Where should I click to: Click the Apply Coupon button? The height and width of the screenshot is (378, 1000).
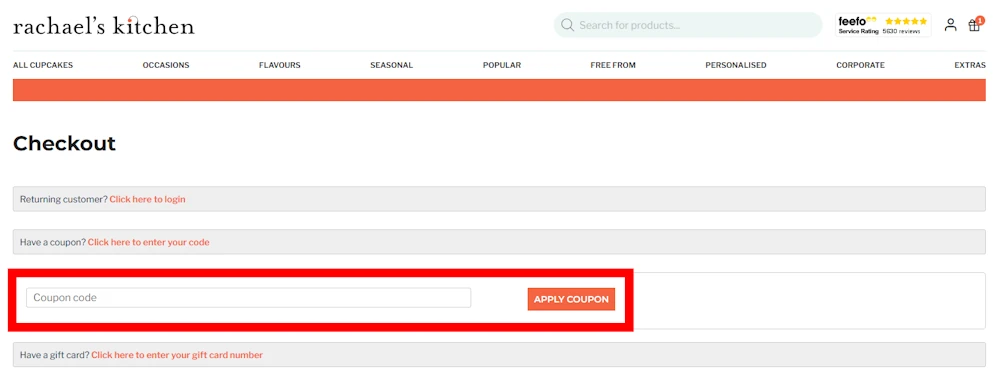571,300
